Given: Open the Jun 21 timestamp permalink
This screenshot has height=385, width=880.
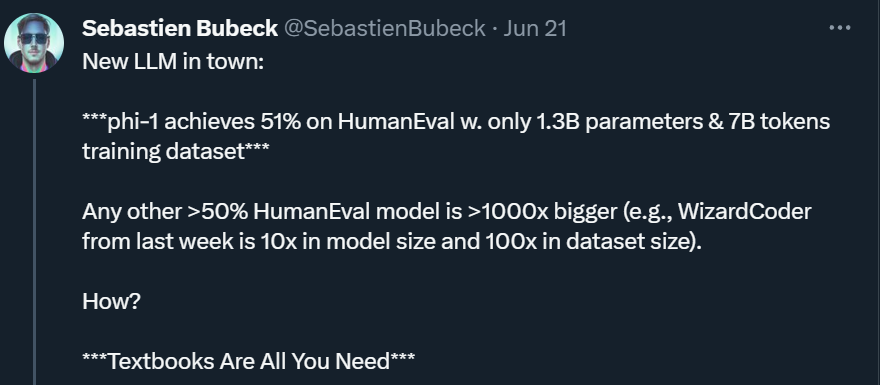Looking at the screenshot, I should [x=535, y=28].
